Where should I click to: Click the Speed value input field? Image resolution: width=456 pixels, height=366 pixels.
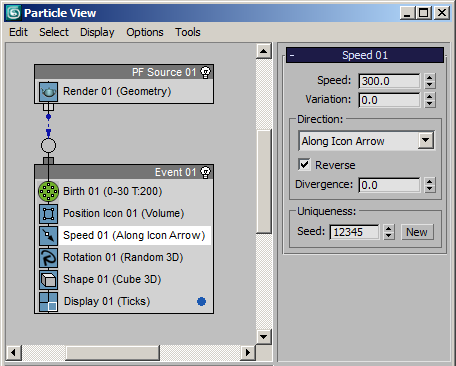[x=389, y=81]
